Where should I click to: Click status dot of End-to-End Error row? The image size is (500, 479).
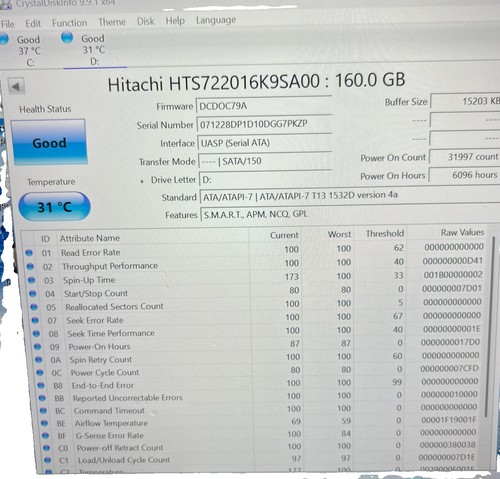click(x=41, y=385)
